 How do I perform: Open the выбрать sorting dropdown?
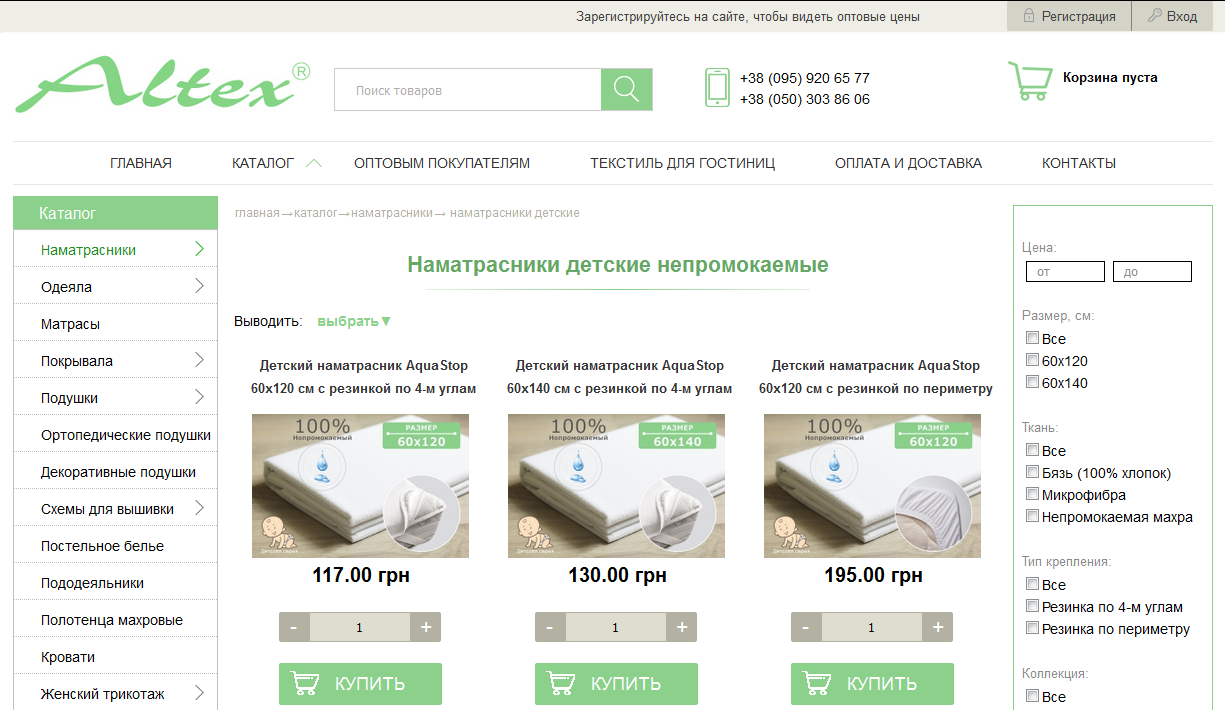(352, 320)
